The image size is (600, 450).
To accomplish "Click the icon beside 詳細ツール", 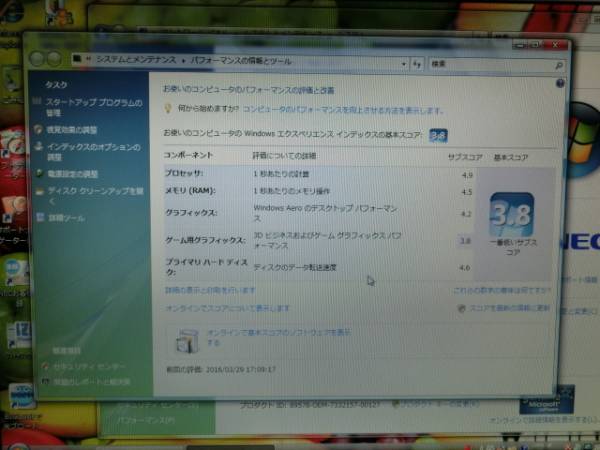I will (40, 217).
